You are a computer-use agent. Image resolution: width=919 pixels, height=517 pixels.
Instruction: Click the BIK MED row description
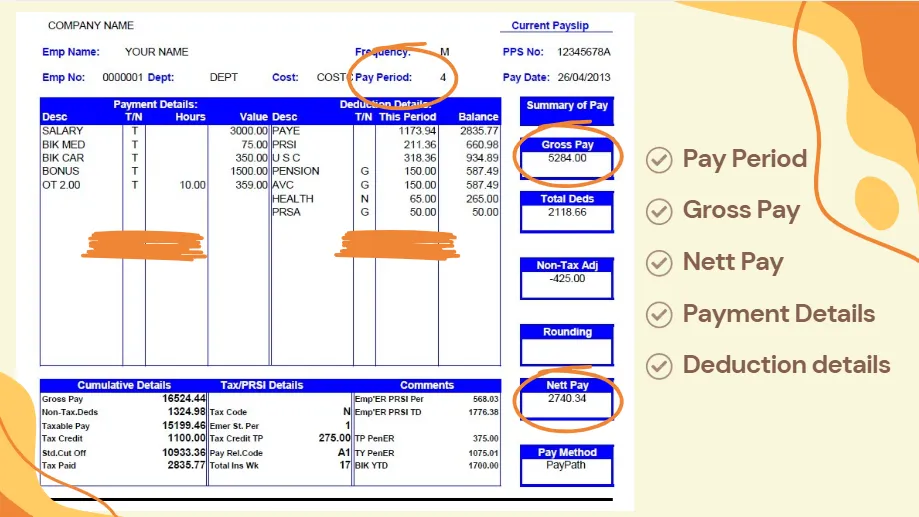[63, 144]
